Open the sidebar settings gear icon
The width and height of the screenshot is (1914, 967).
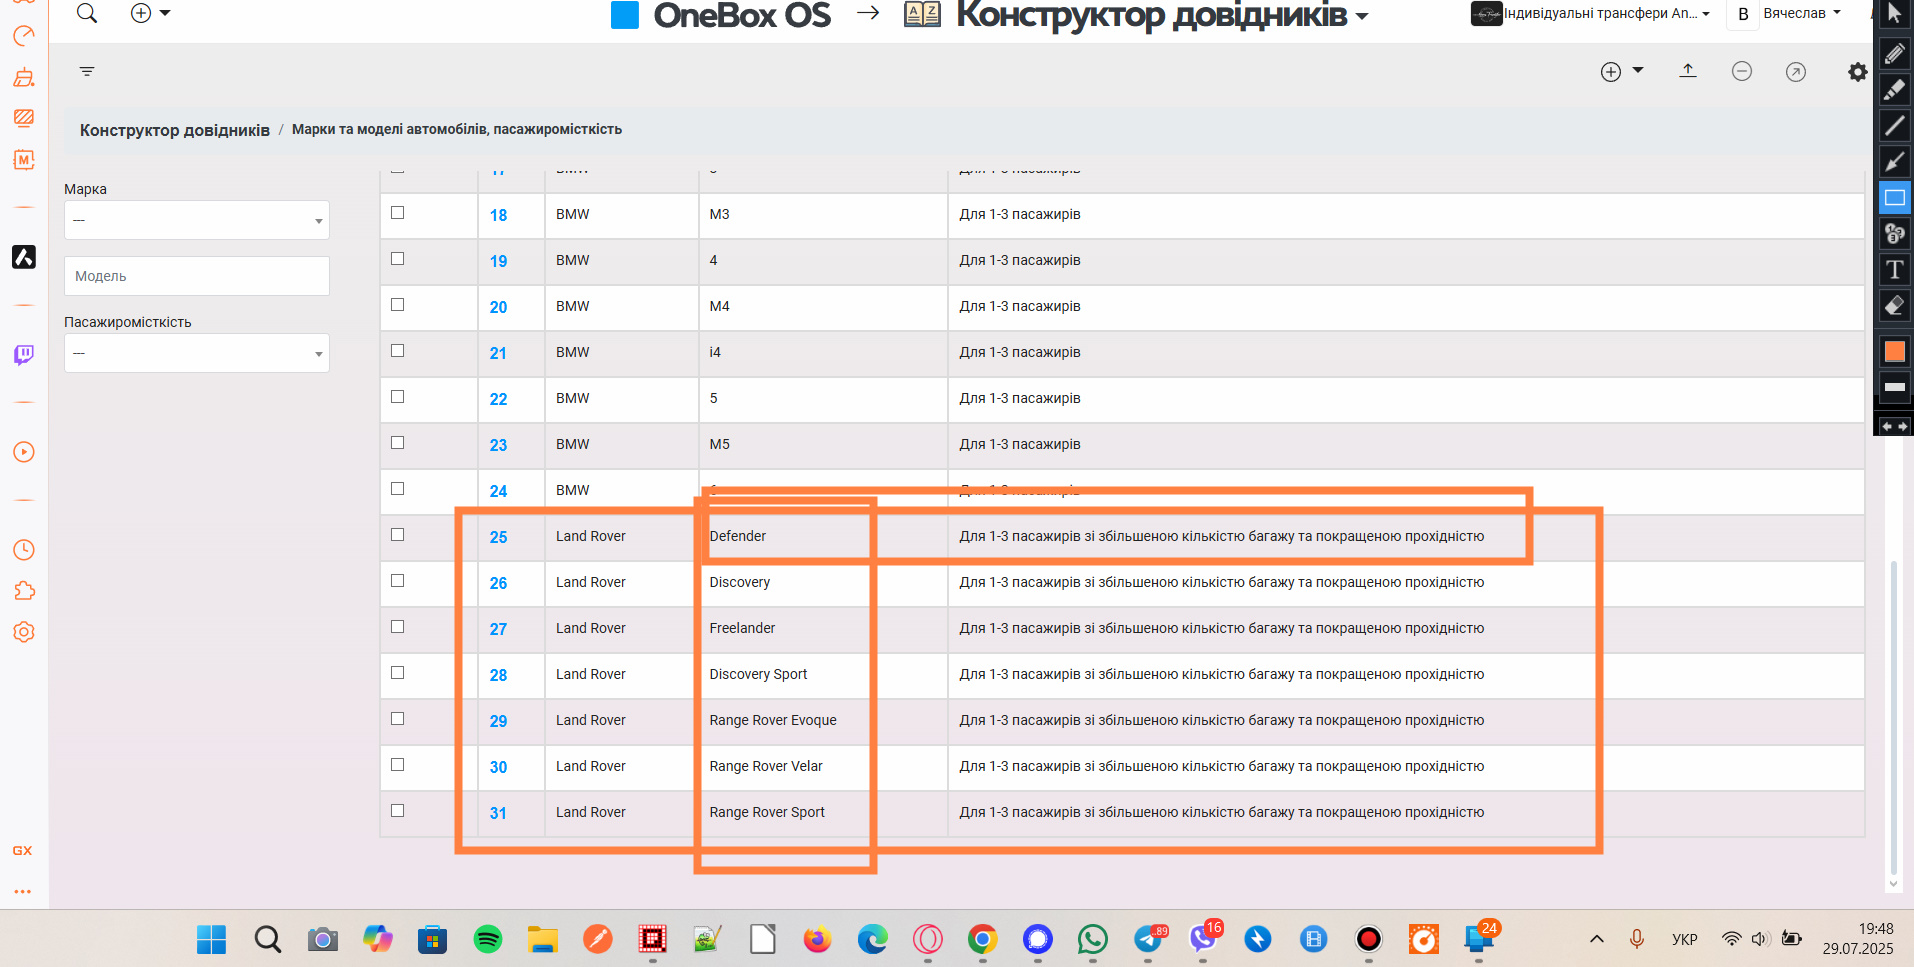pyautogui.click(x=24, y=632)
